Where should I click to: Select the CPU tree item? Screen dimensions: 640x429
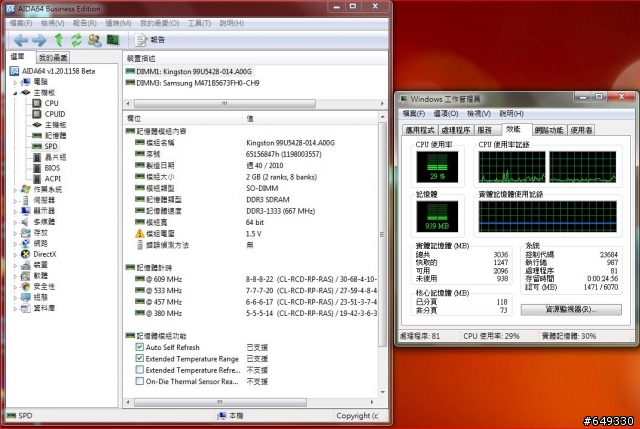pos(51,103)
